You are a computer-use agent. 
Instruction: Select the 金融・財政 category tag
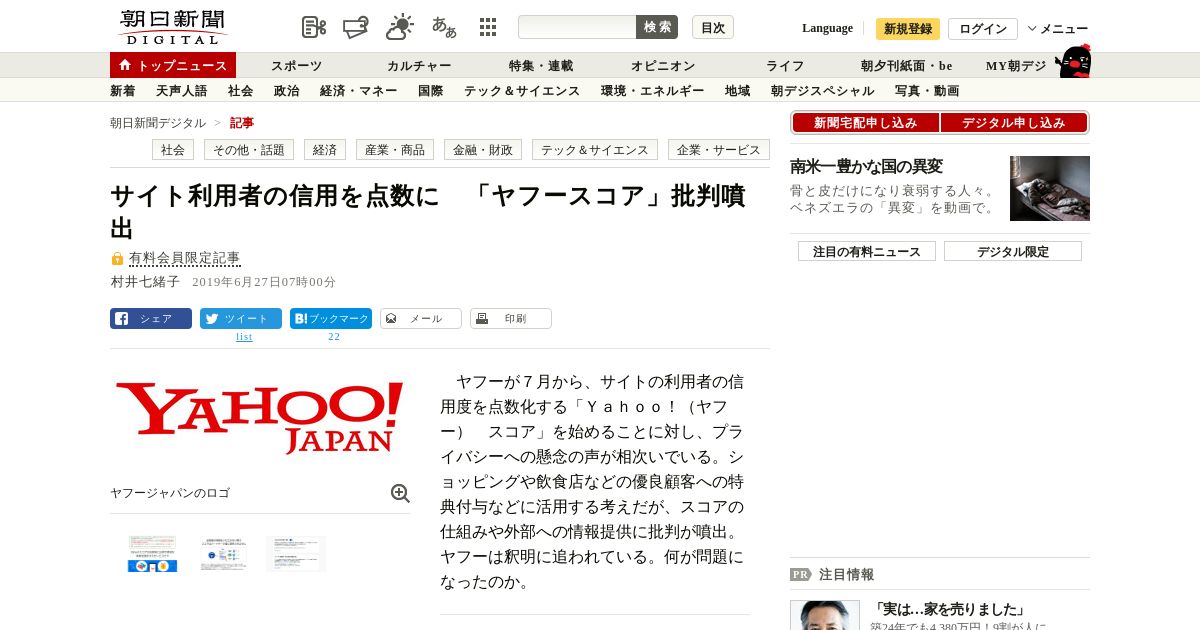click(483, 149)
